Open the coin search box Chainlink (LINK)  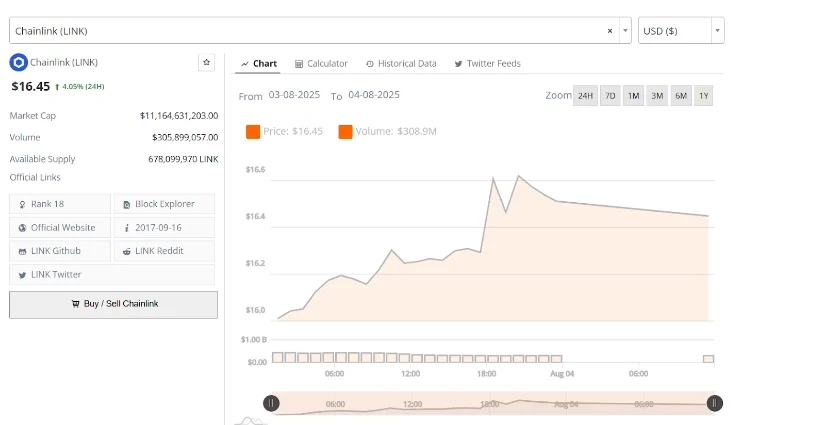300,31
